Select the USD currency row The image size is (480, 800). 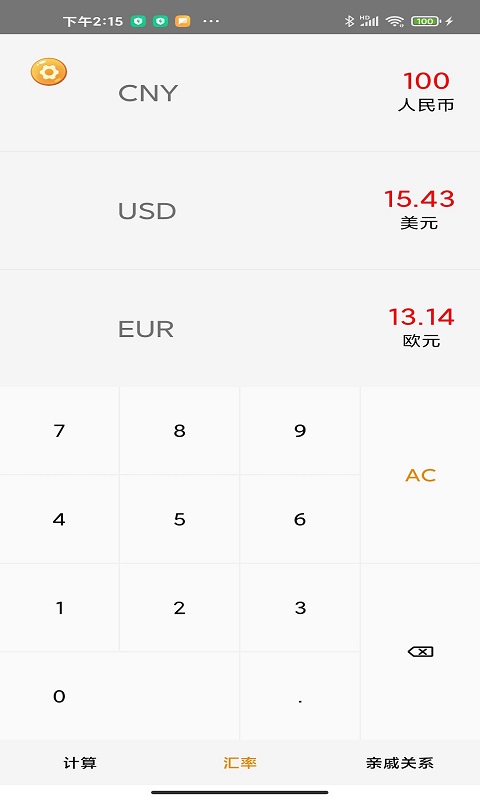point(240,211)
